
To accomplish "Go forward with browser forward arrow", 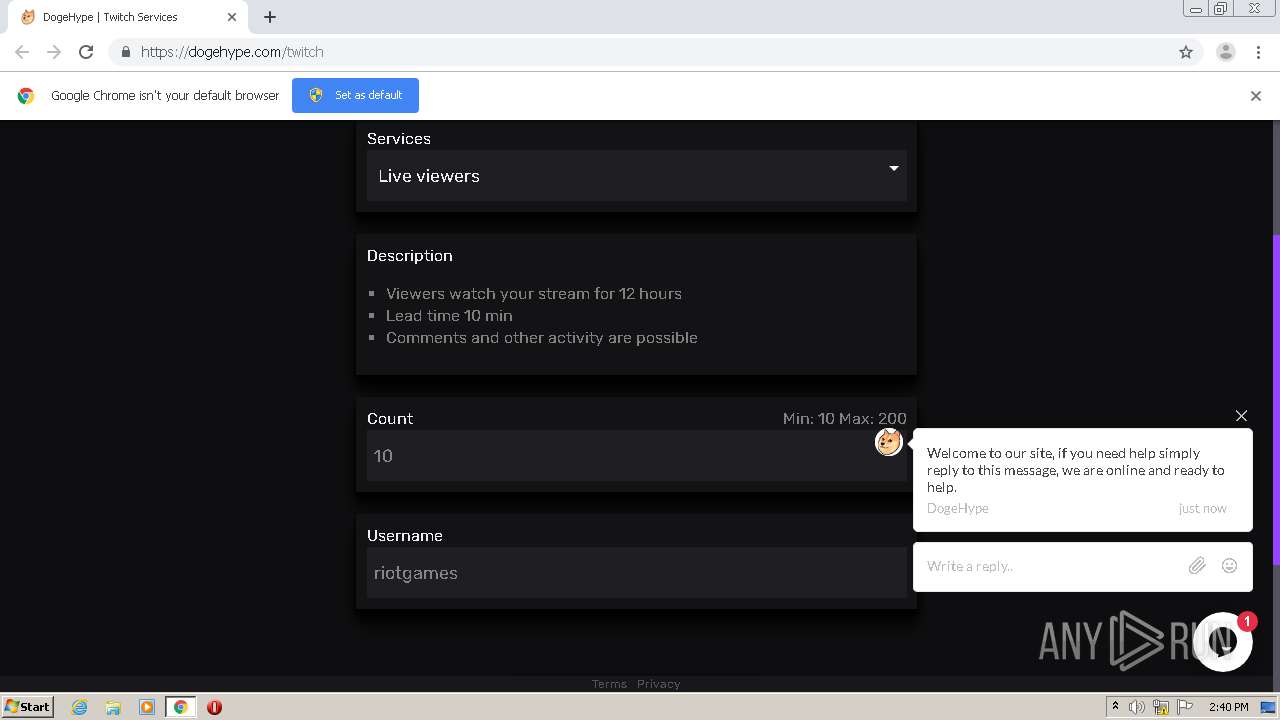I will coord(54,52).
